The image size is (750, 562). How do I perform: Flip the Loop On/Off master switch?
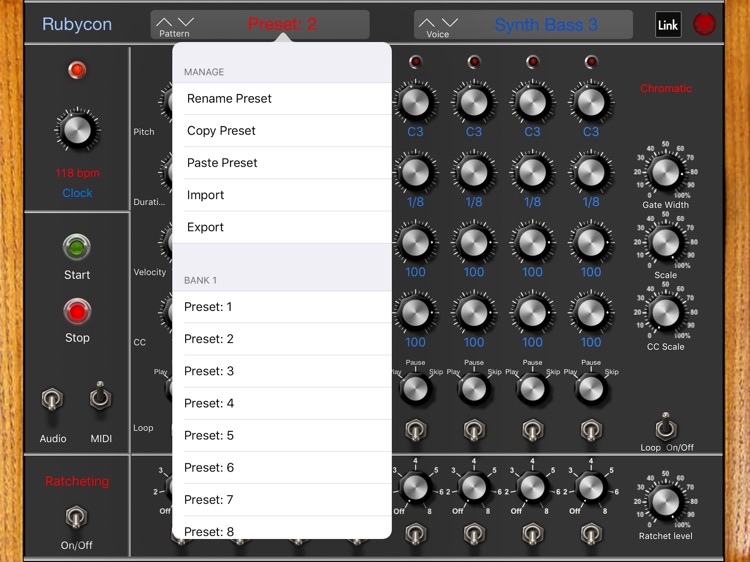click(x=665, y=427)
